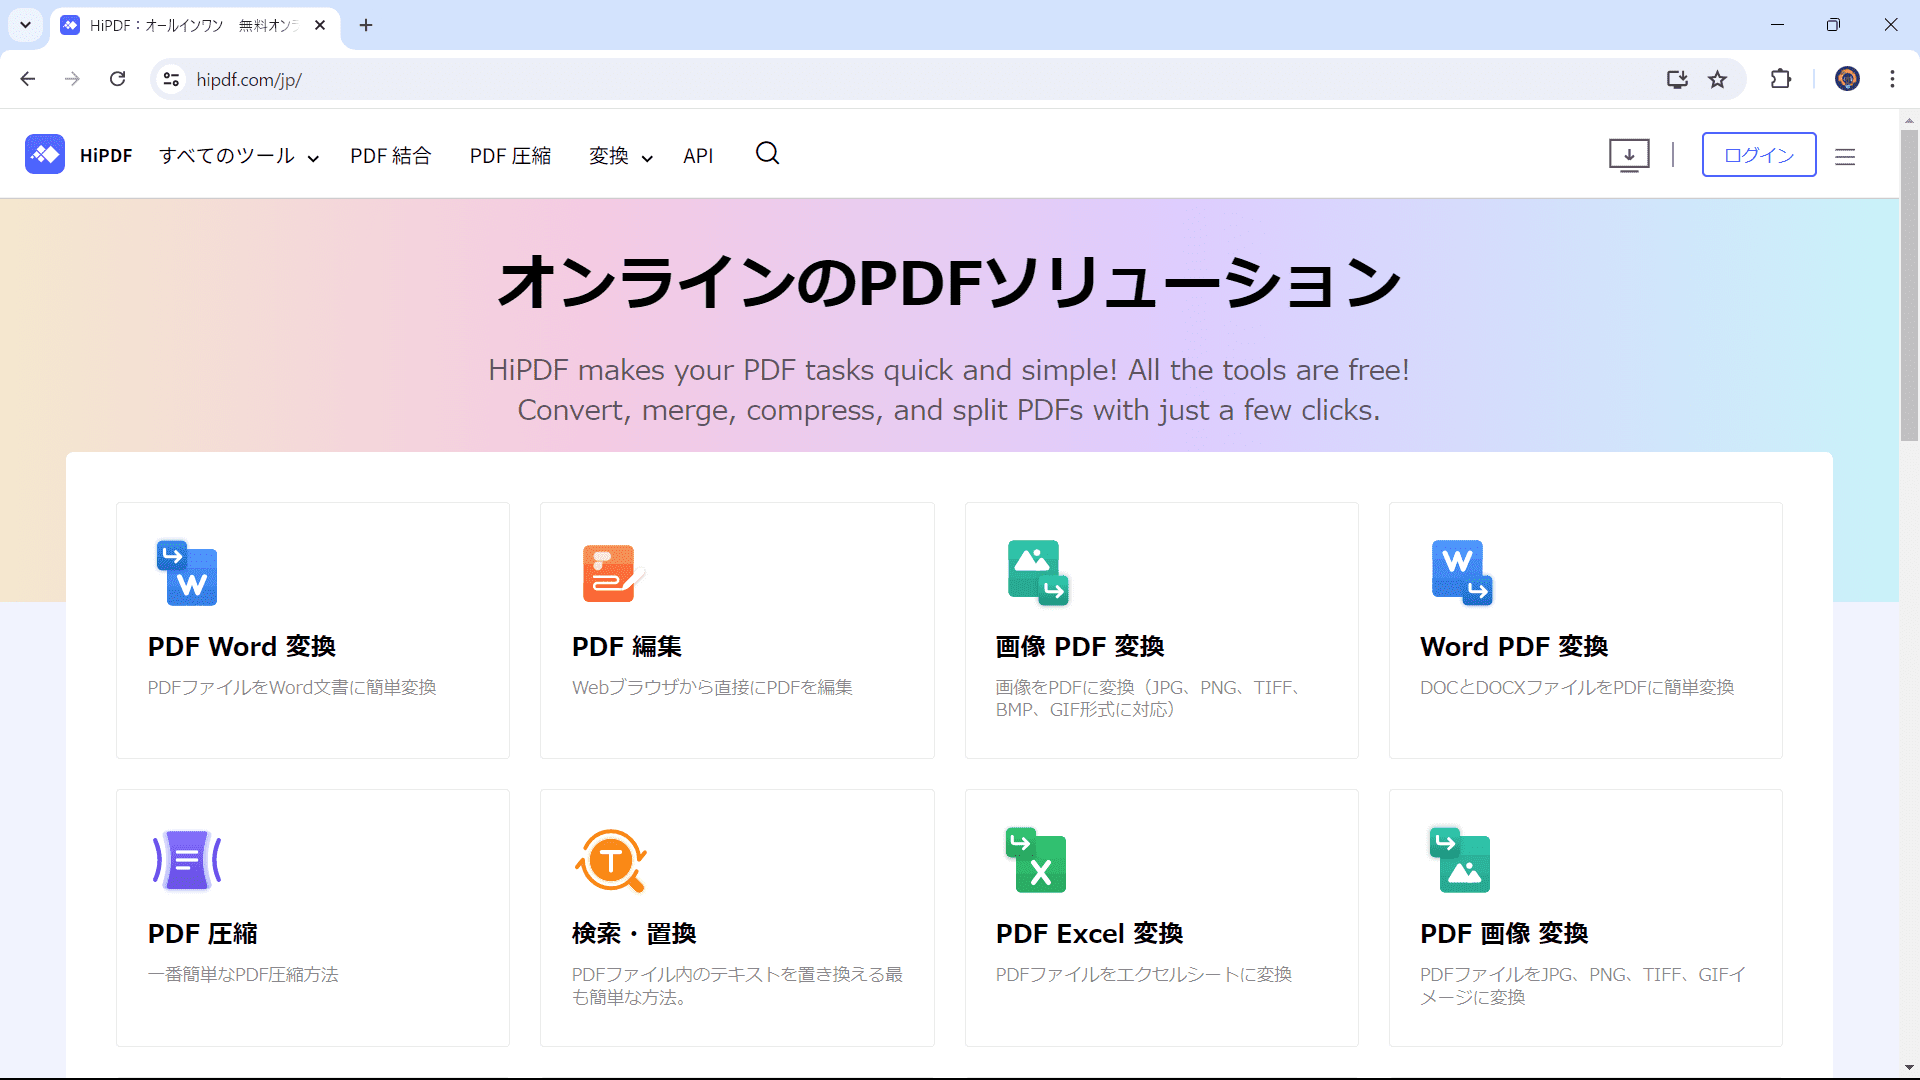Image resolution: width=1920 pixels, height=1080 pixels.
Task: Click the PDF 編集 card icon
Action: pyautogui.click(x=613, y=573)
